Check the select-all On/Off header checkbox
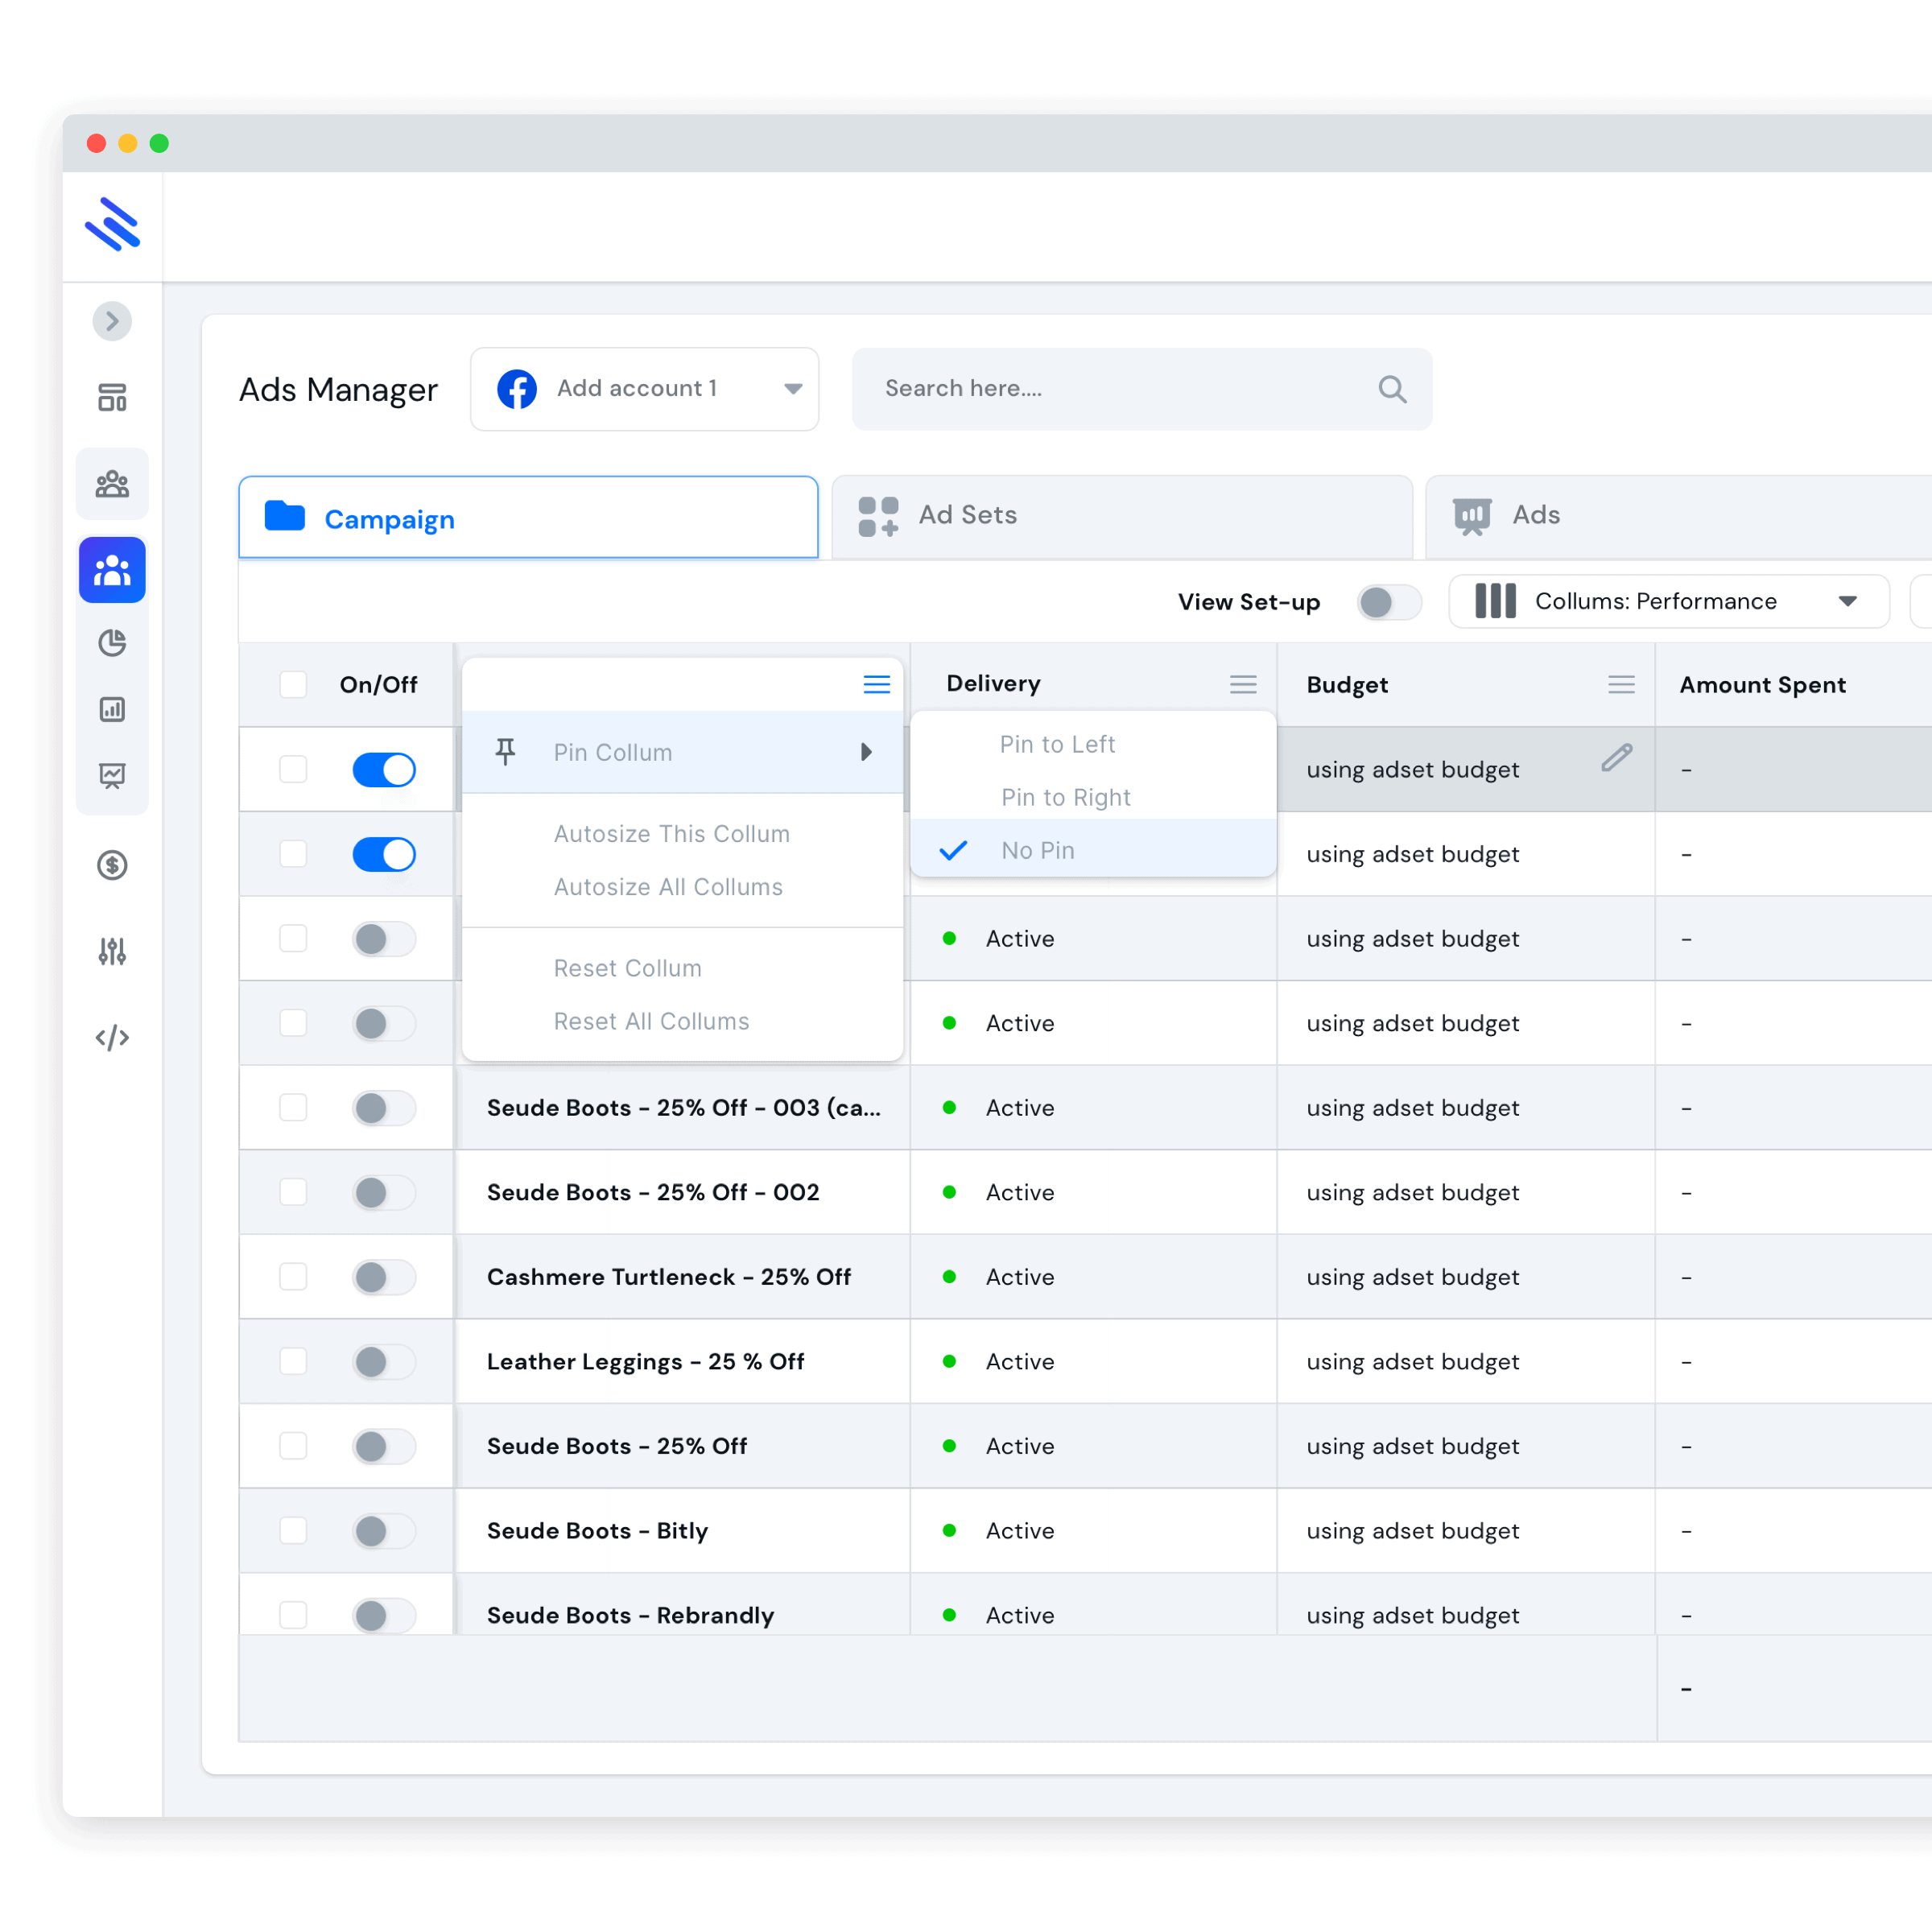 293,684
